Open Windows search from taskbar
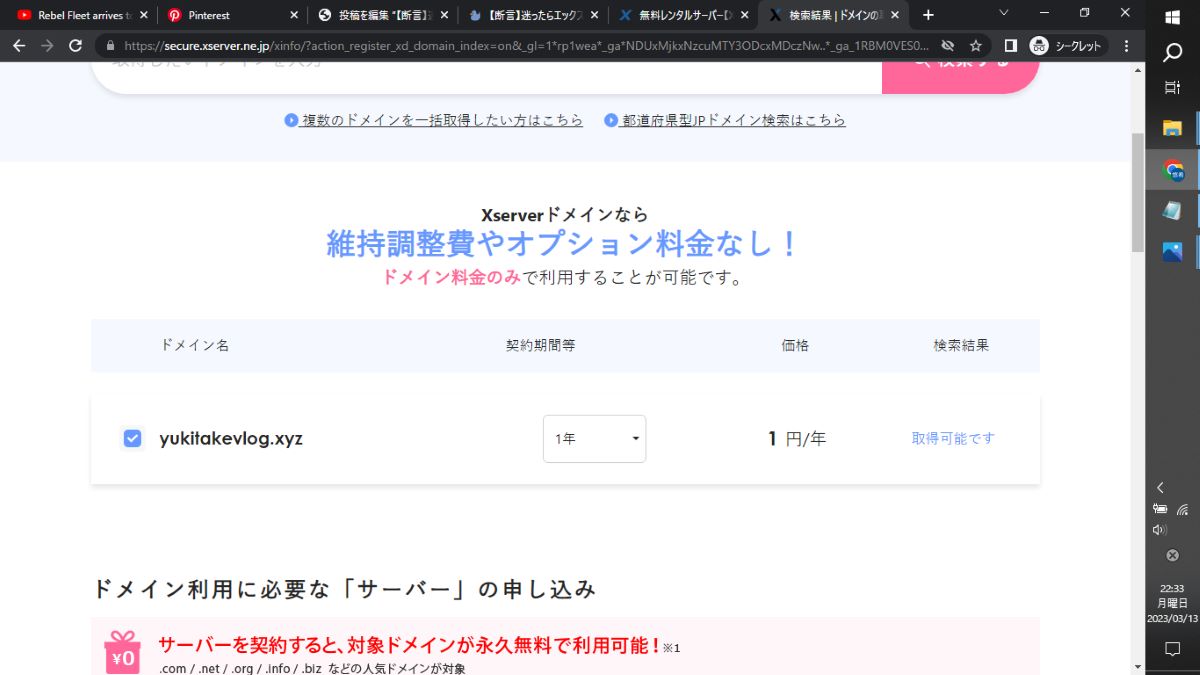Image resolution: width=1200 pixels, height=675 pixels. [x=1173, y=53]
